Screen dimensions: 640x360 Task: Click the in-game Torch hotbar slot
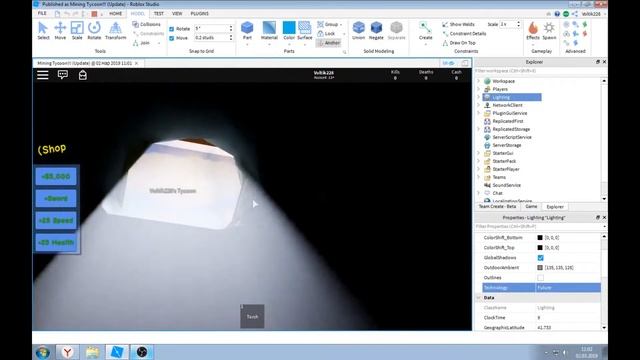coord(252,316)
